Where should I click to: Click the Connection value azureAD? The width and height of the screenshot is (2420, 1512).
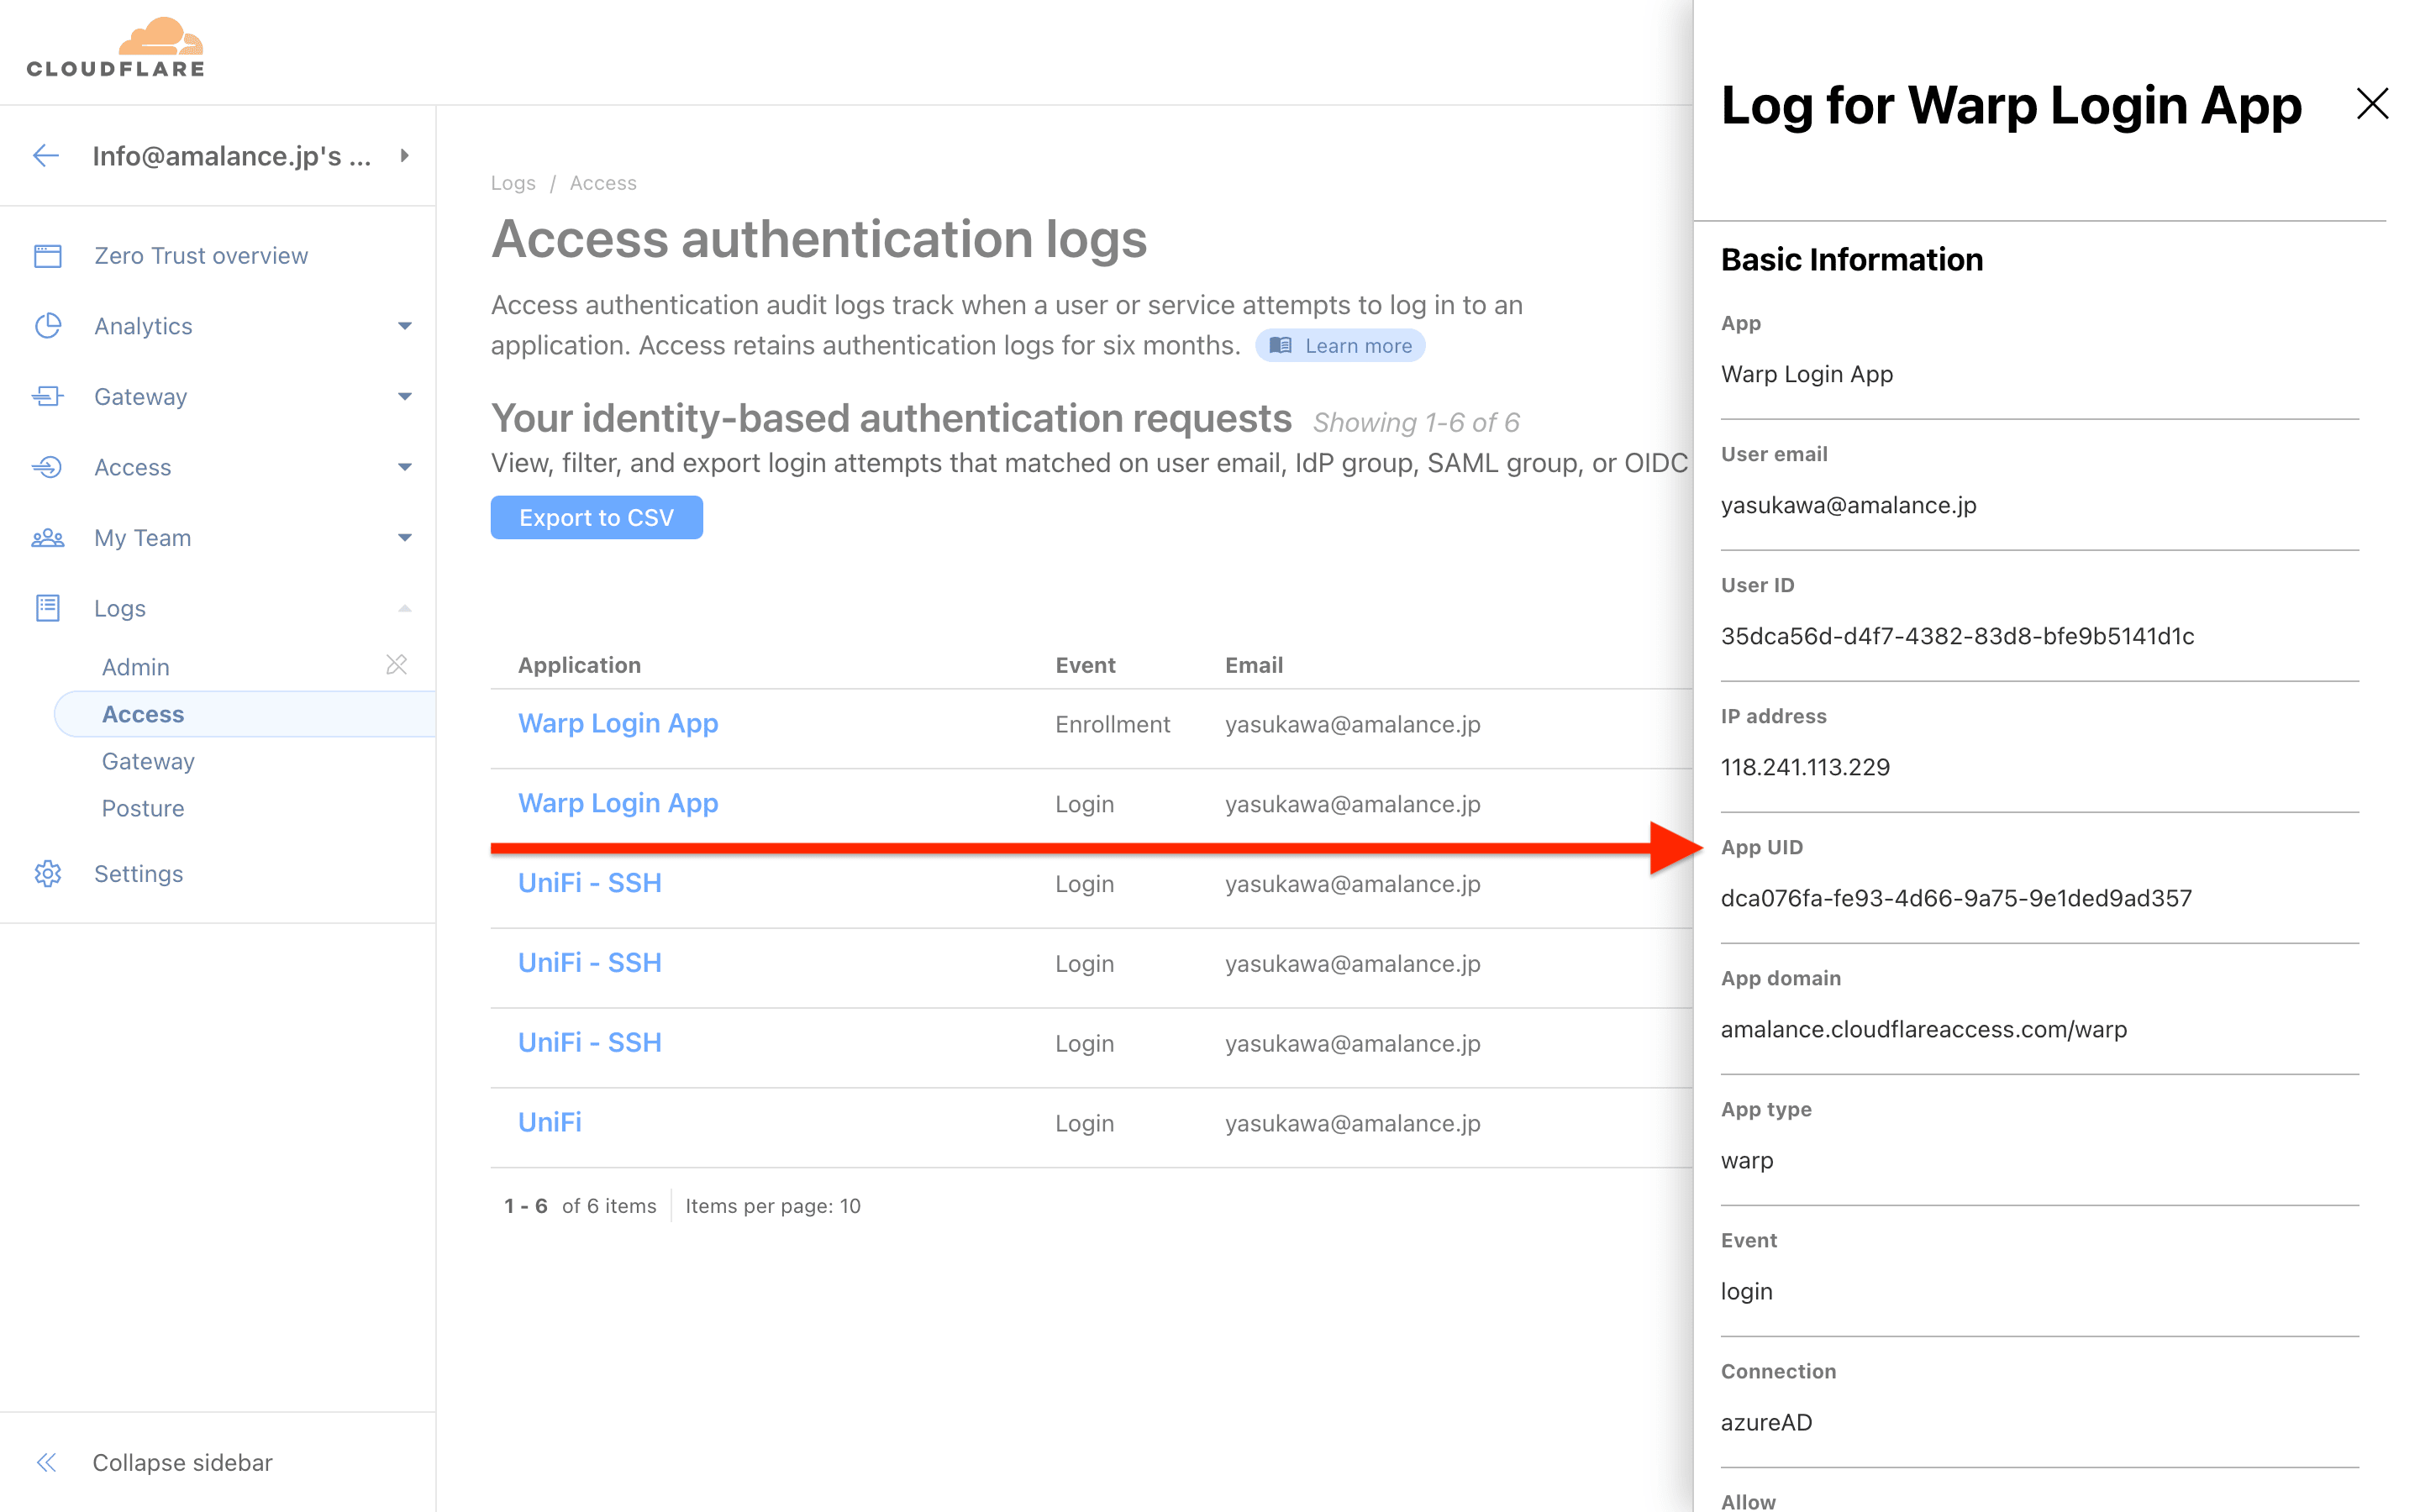click(x=1766, y=1422)
